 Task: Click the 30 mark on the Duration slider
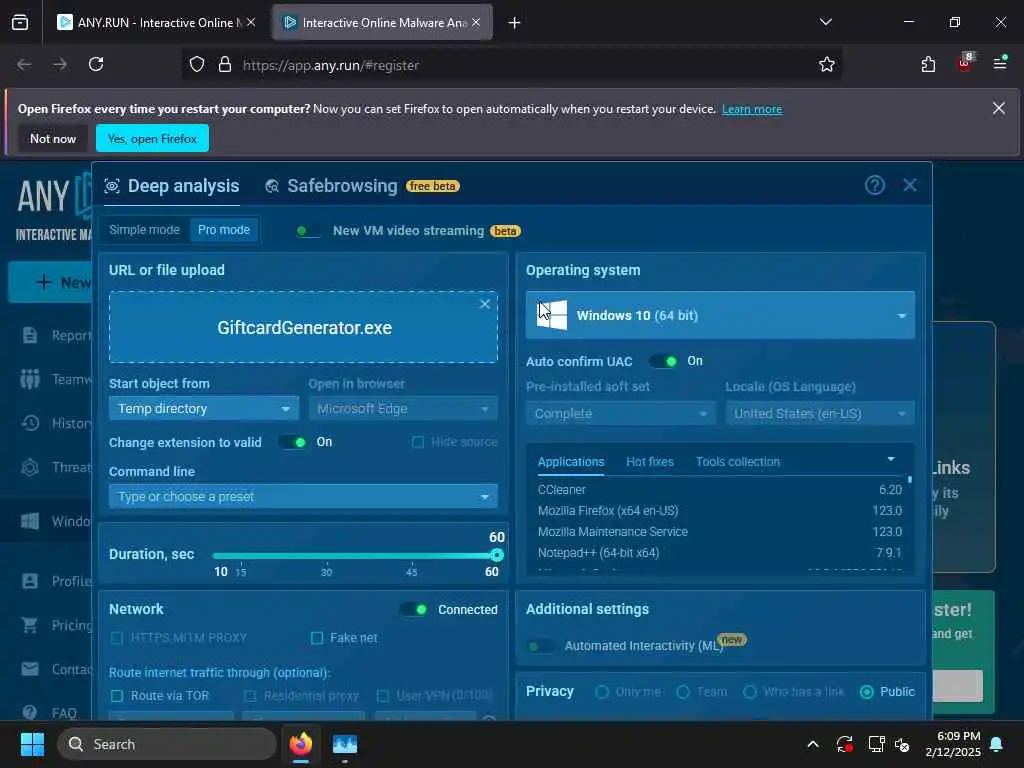327,571
